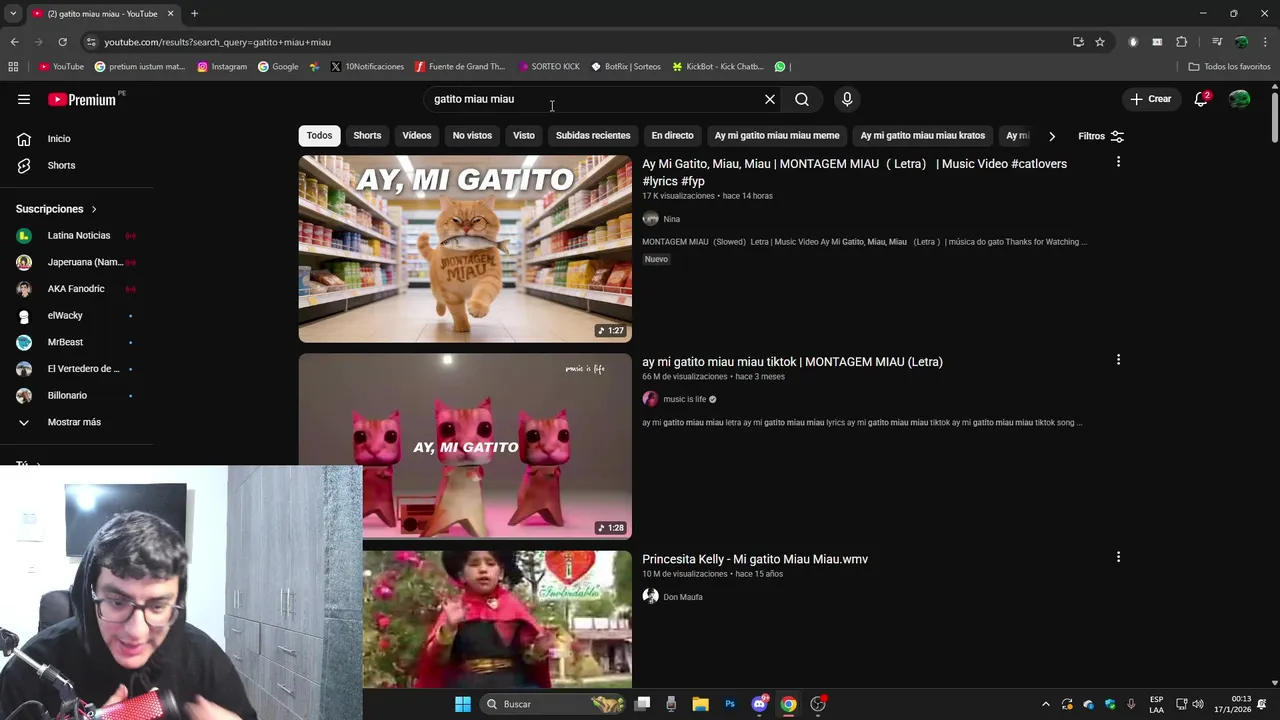Screen dimensions: 1280x720
Task: Open the Nina channel link
Action: click(671, 219)
